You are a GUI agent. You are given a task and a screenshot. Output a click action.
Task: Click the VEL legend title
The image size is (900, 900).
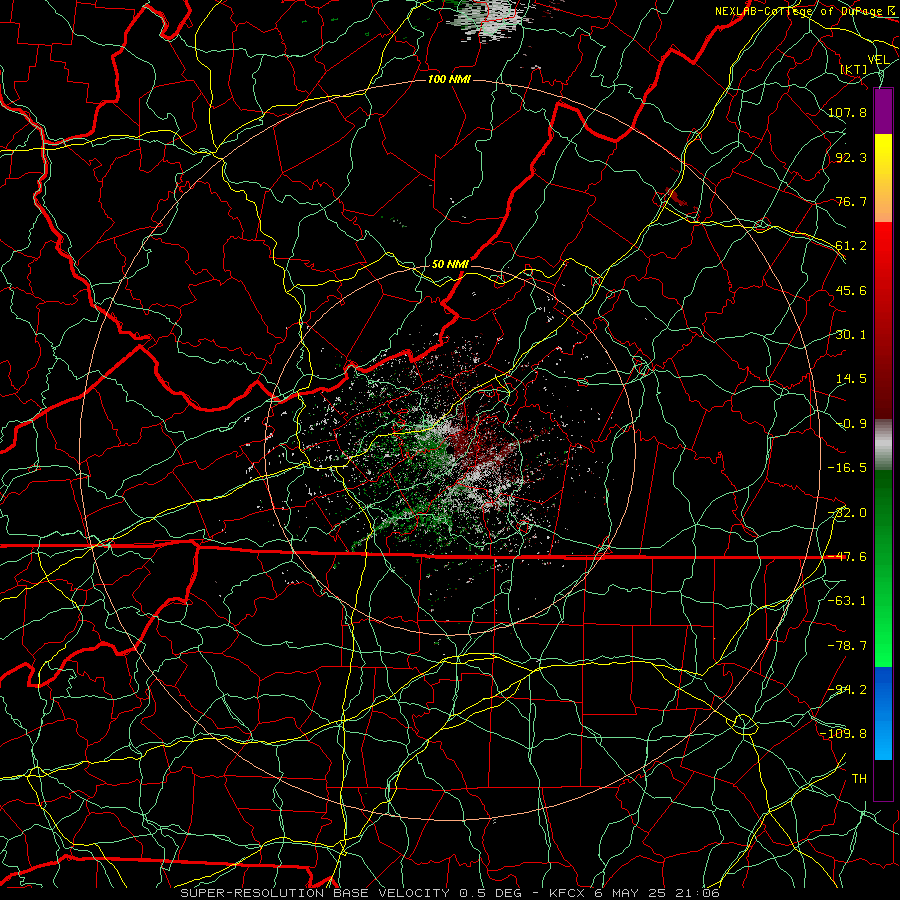[878, 60]
